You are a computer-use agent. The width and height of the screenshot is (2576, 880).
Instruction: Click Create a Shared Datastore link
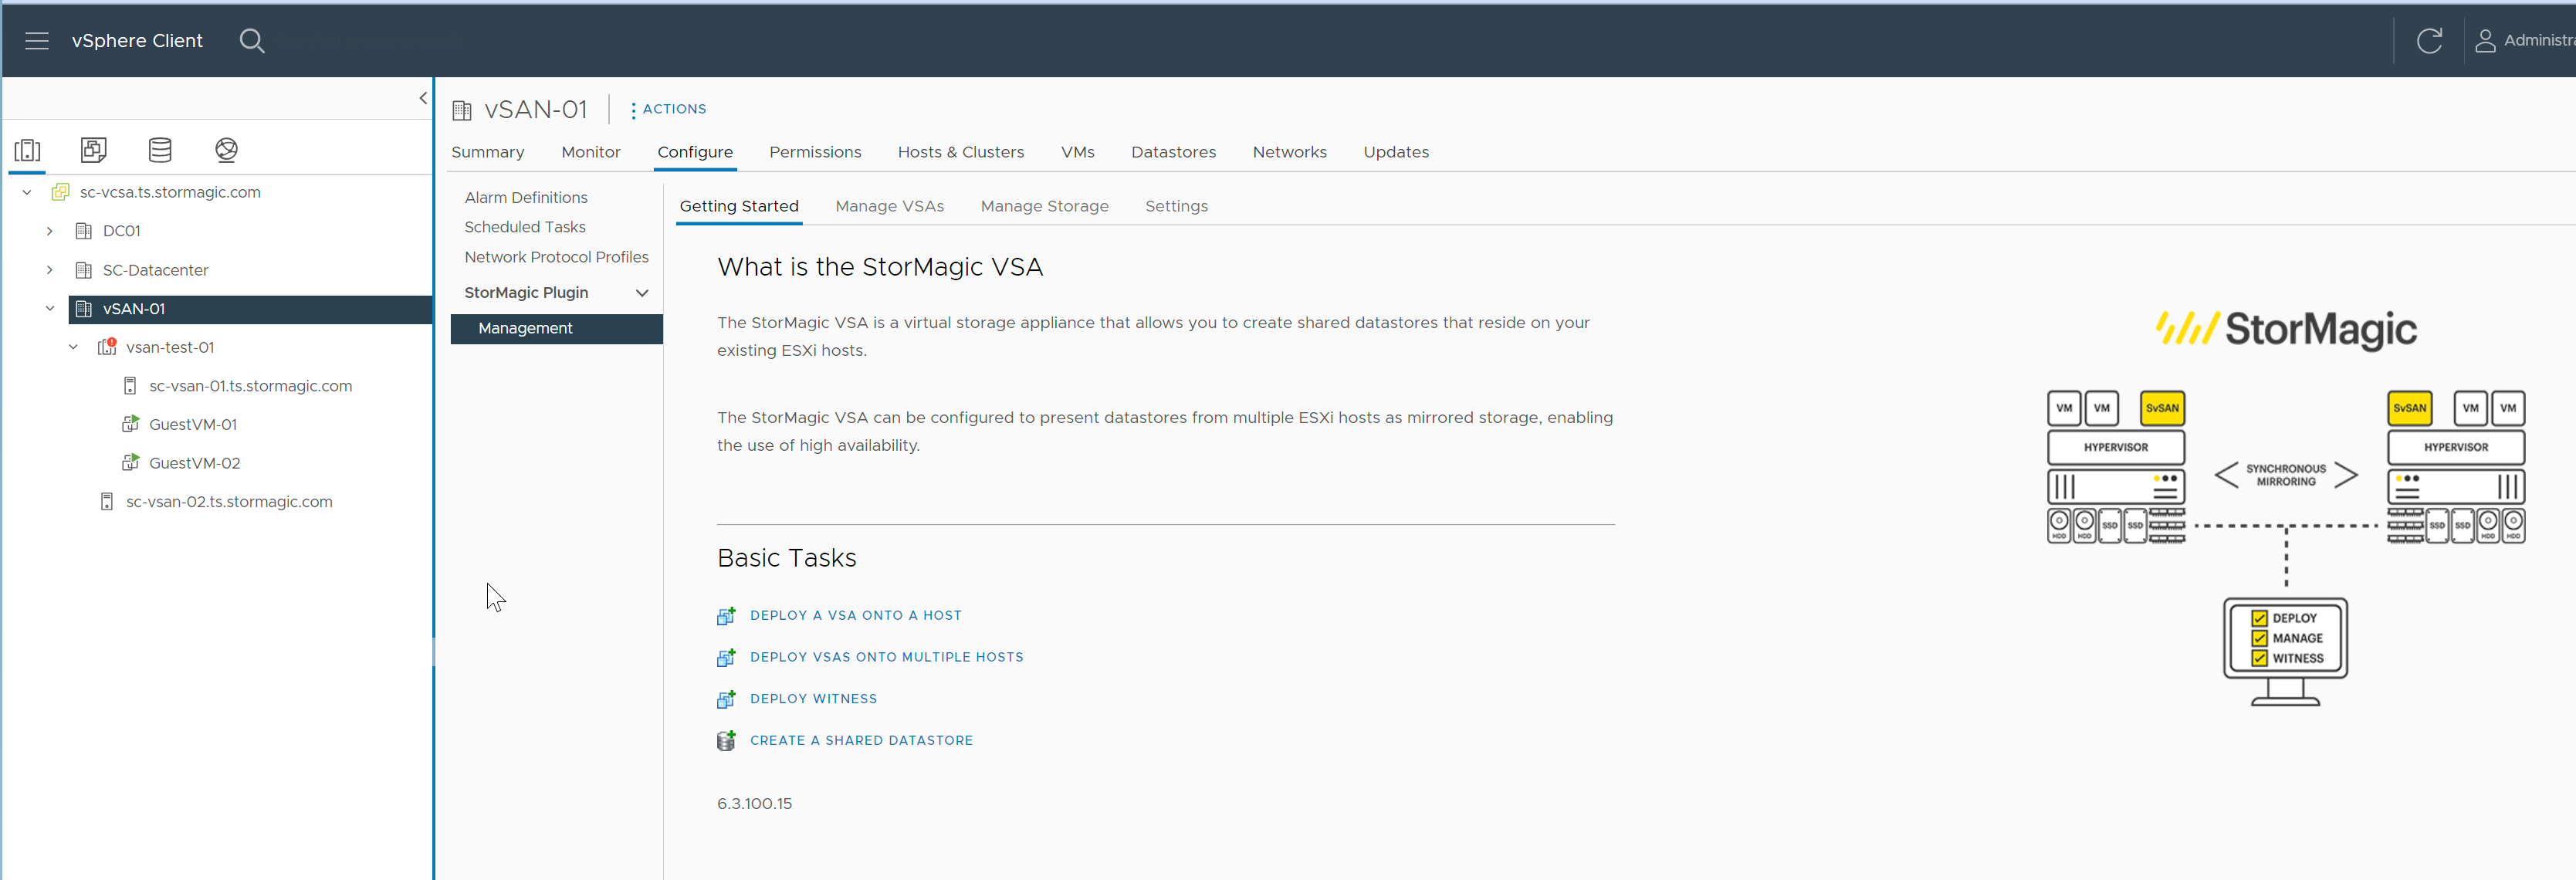[862, 741]
